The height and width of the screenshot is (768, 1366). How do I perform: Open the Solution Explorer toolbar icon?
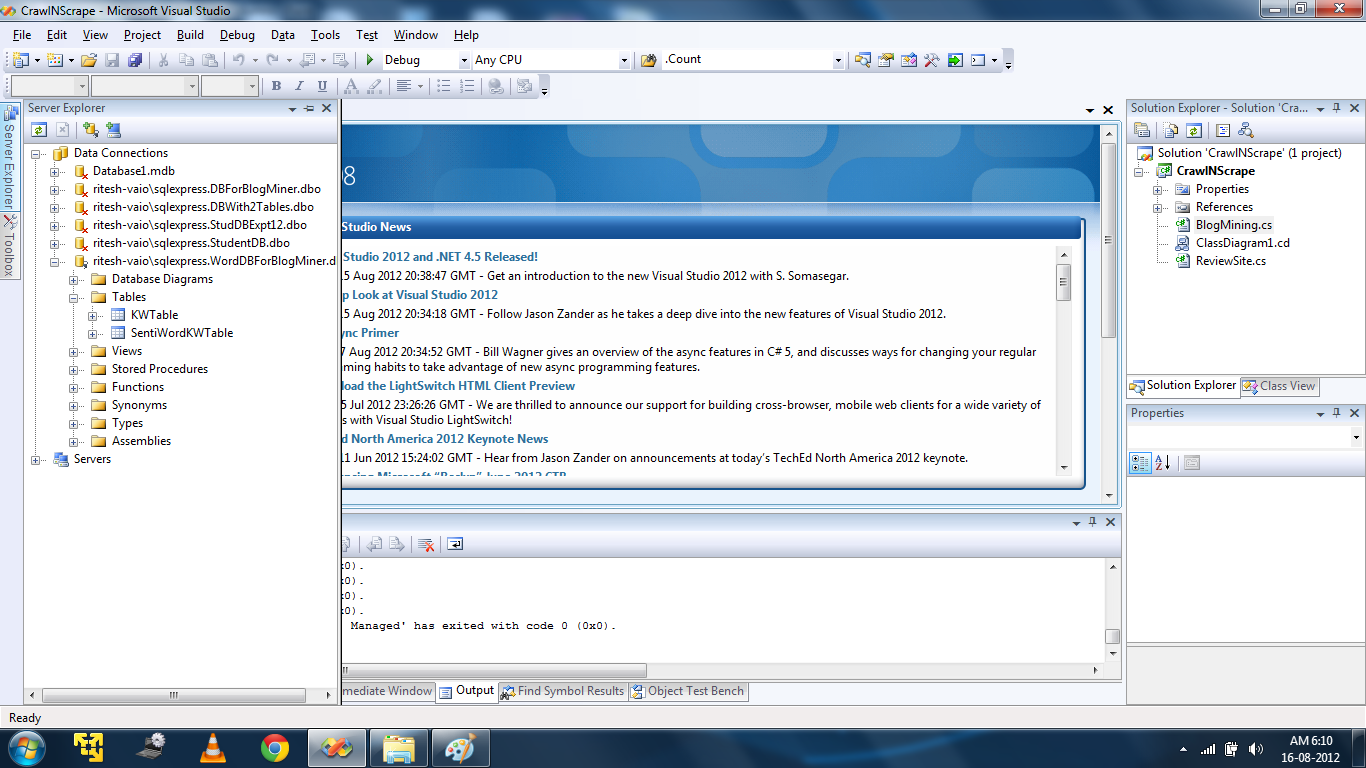pyautogui.click(x=862, y=60)
